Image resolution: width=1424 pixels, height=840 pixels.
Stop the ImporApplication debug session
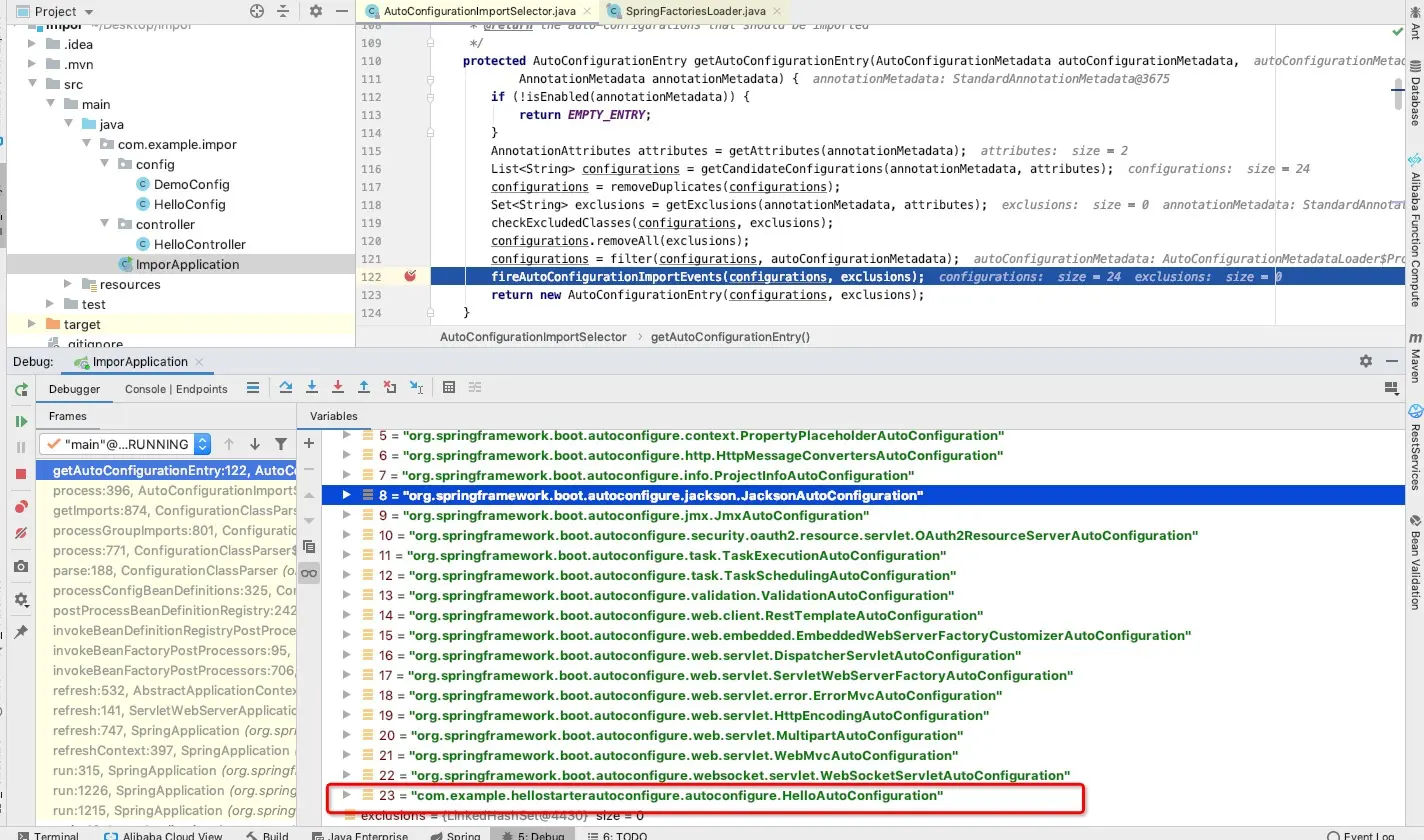pyautogui.click(x=21, y=473)
